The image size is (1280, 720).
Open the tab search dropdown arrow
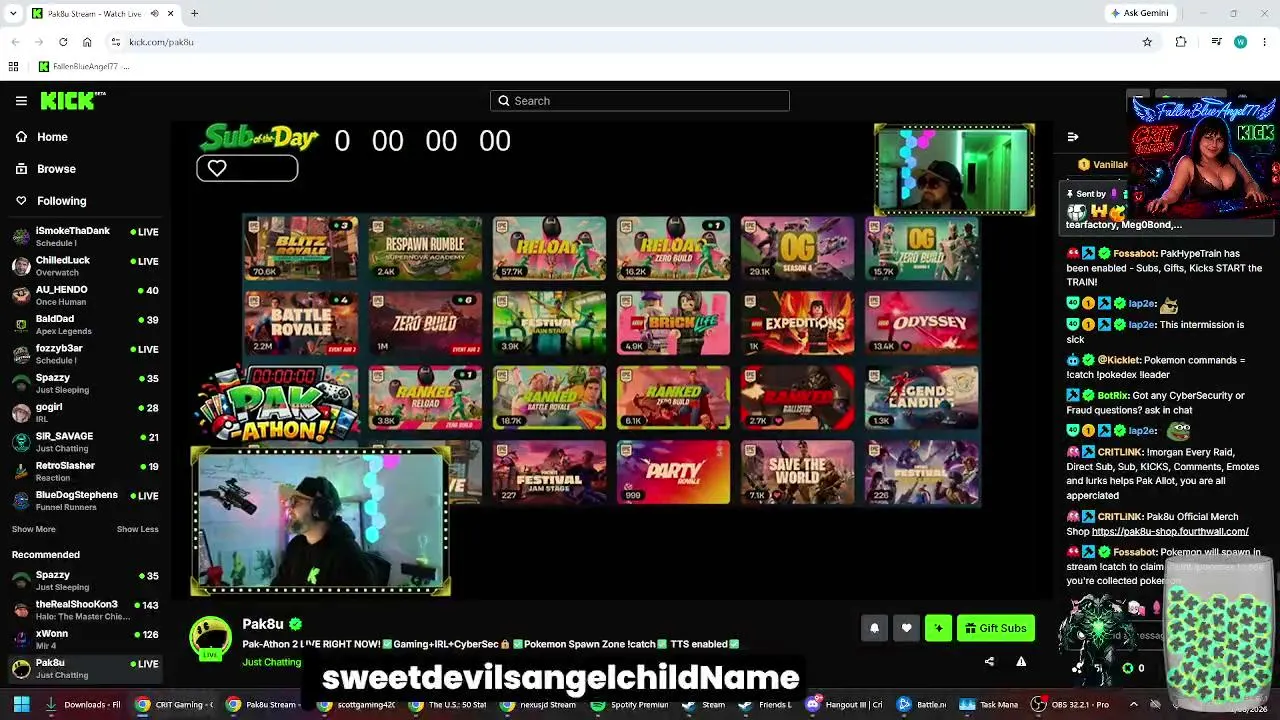coord(12,13)
